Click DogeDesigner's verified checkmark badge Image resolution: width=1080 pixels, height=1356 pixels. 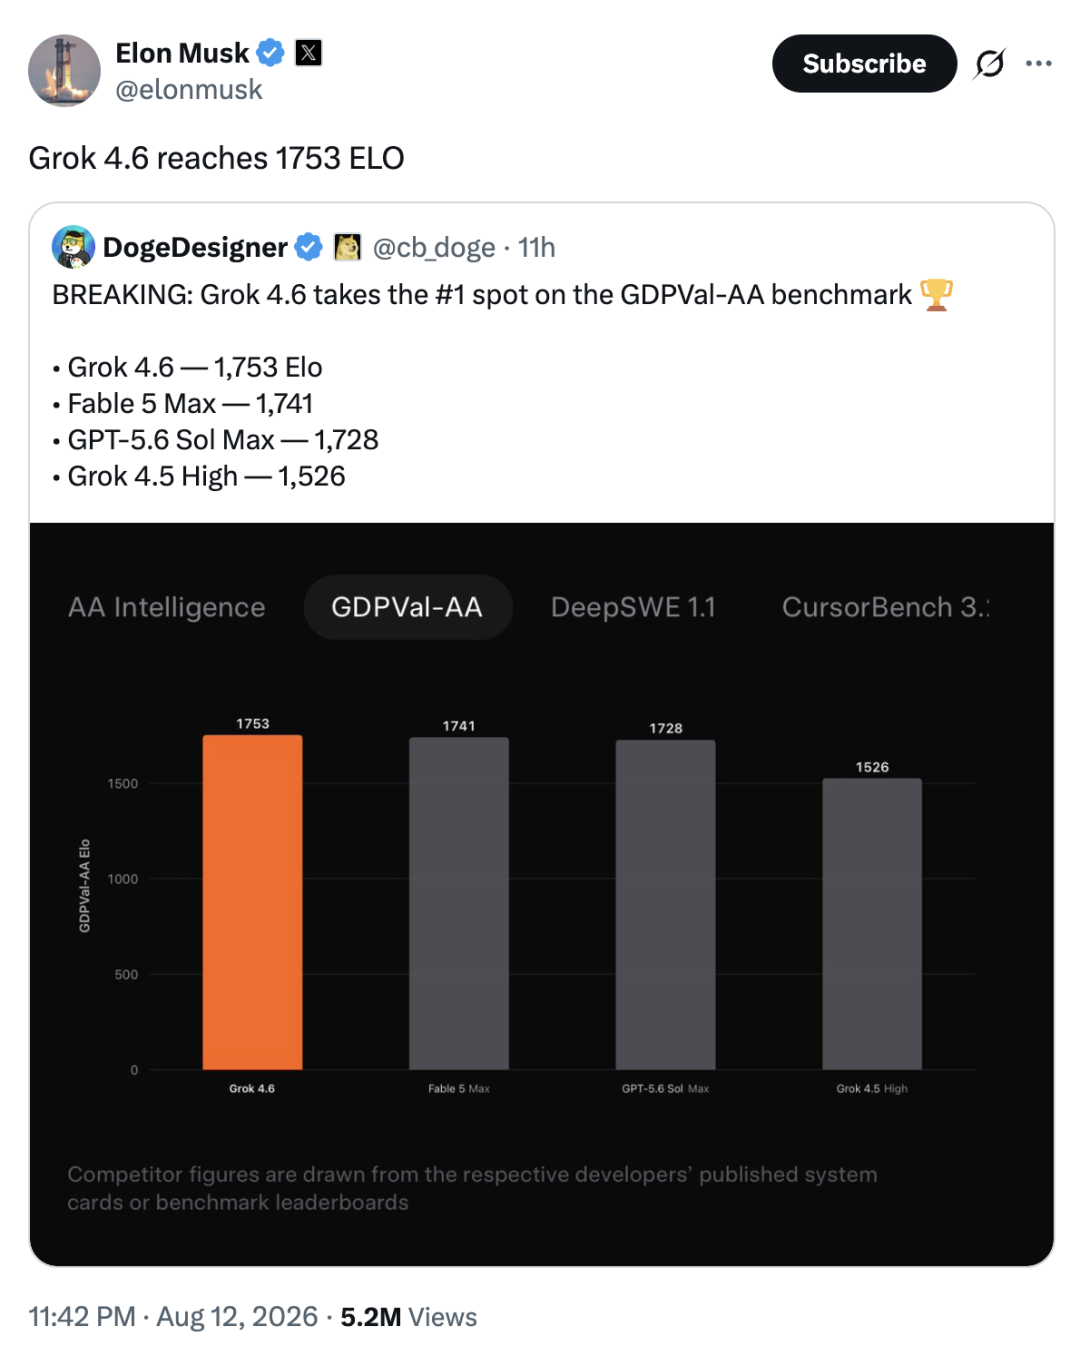point(309,247)
